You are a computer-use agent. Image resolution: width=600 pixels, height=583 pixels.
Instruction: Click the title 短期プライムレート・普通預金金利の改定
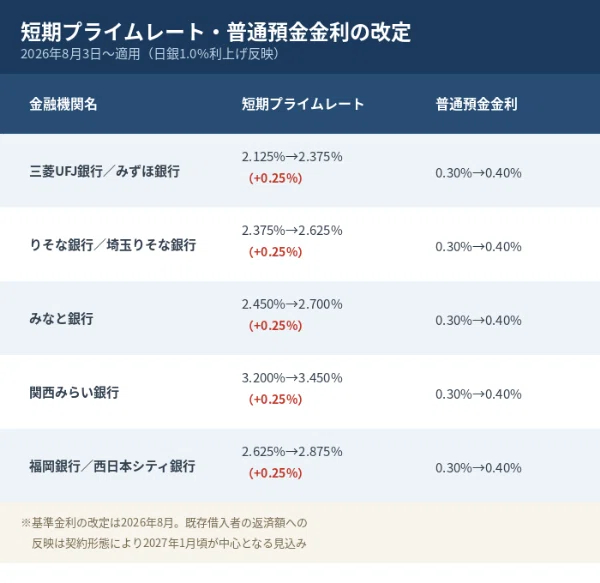pos(216,32)
